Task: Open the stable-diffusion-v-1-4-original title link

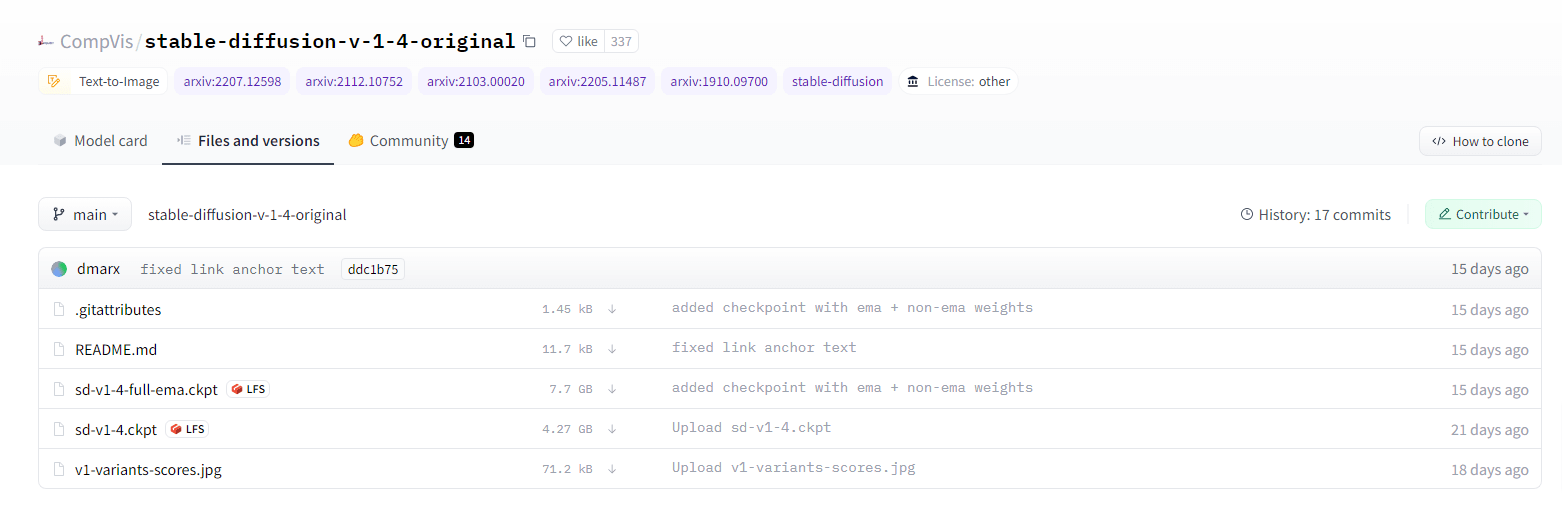Action: 330,41
